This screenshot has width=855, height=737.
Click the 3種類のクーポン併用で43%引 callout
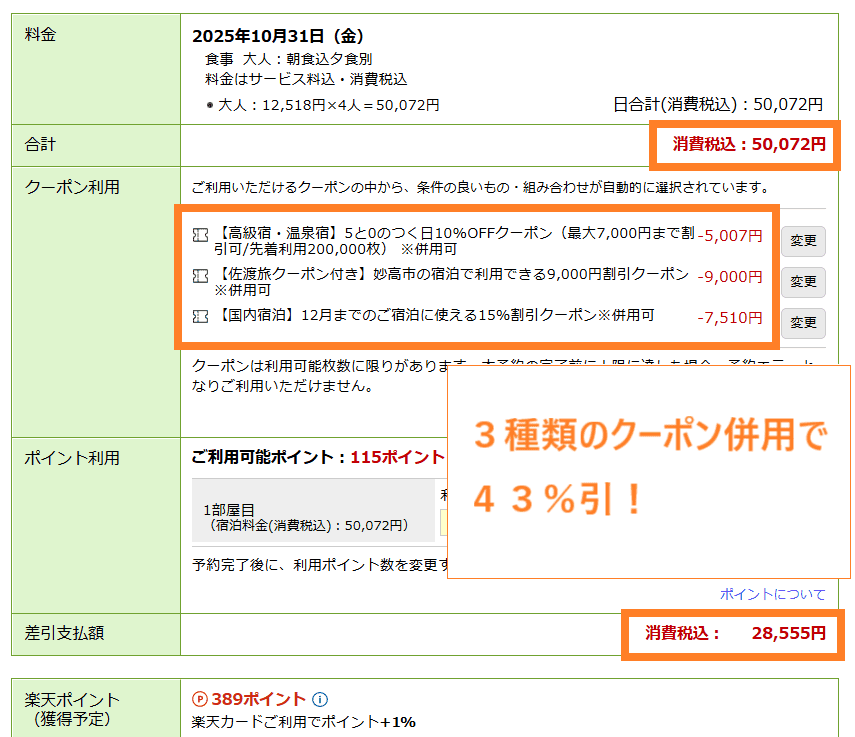pos(648,471)
